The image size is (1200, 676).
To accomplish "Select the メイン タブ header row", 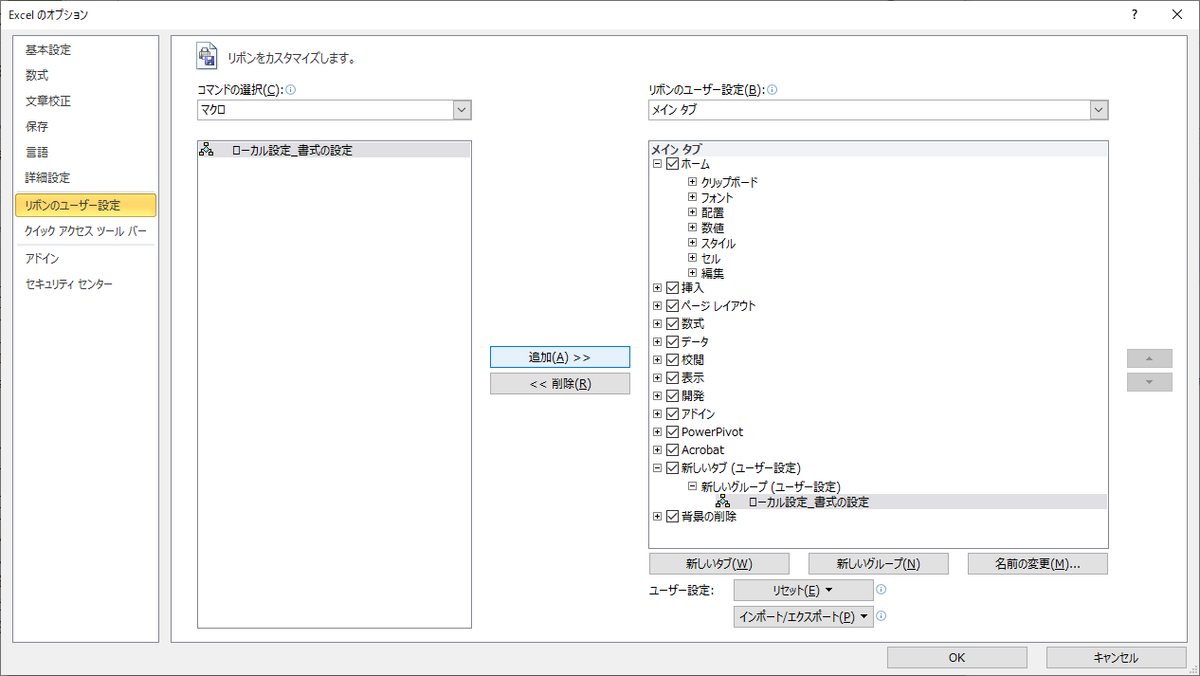I will coord(878,149).
